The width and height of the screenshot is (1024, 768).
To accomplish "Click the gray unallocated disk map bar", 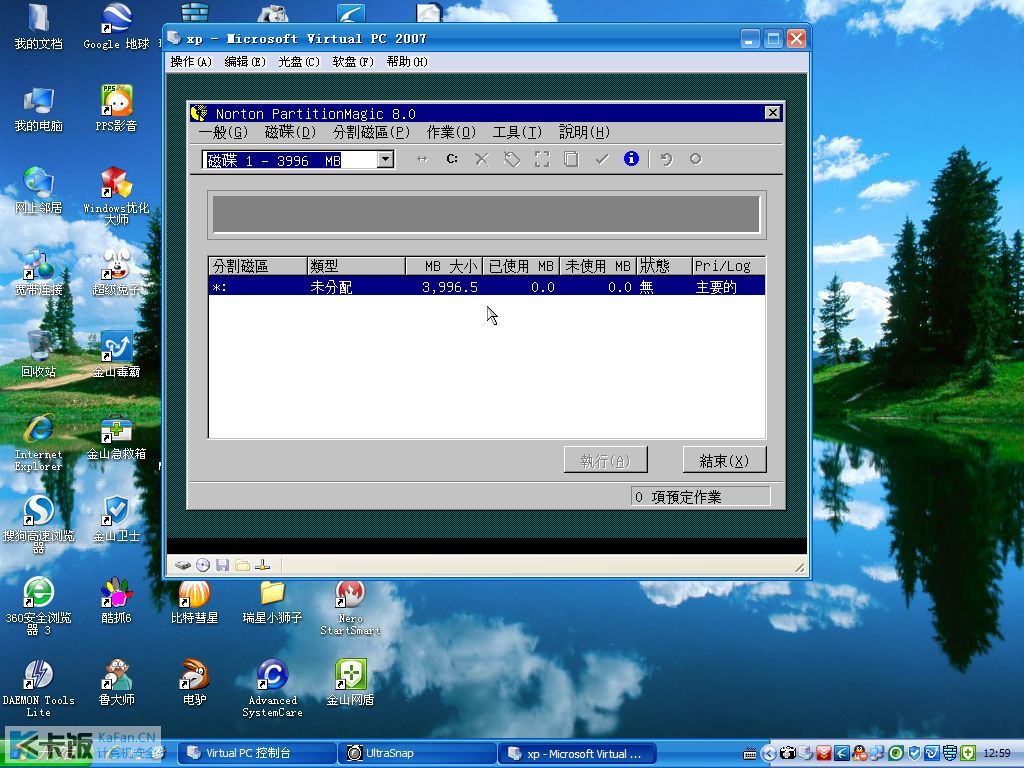I will pyautogui.click(x=487, y=214).
